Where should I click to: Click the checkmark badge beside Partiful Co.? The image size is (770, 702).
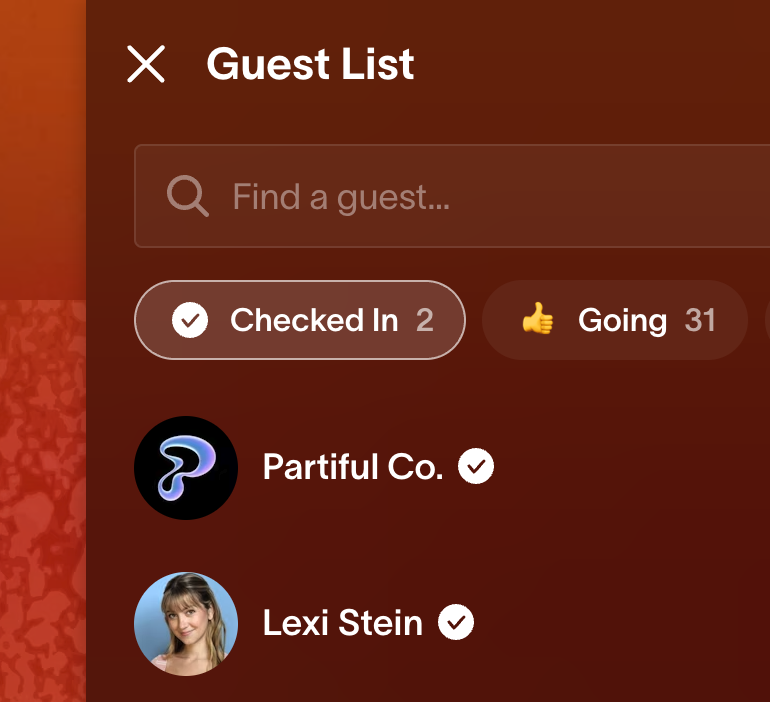476,466
